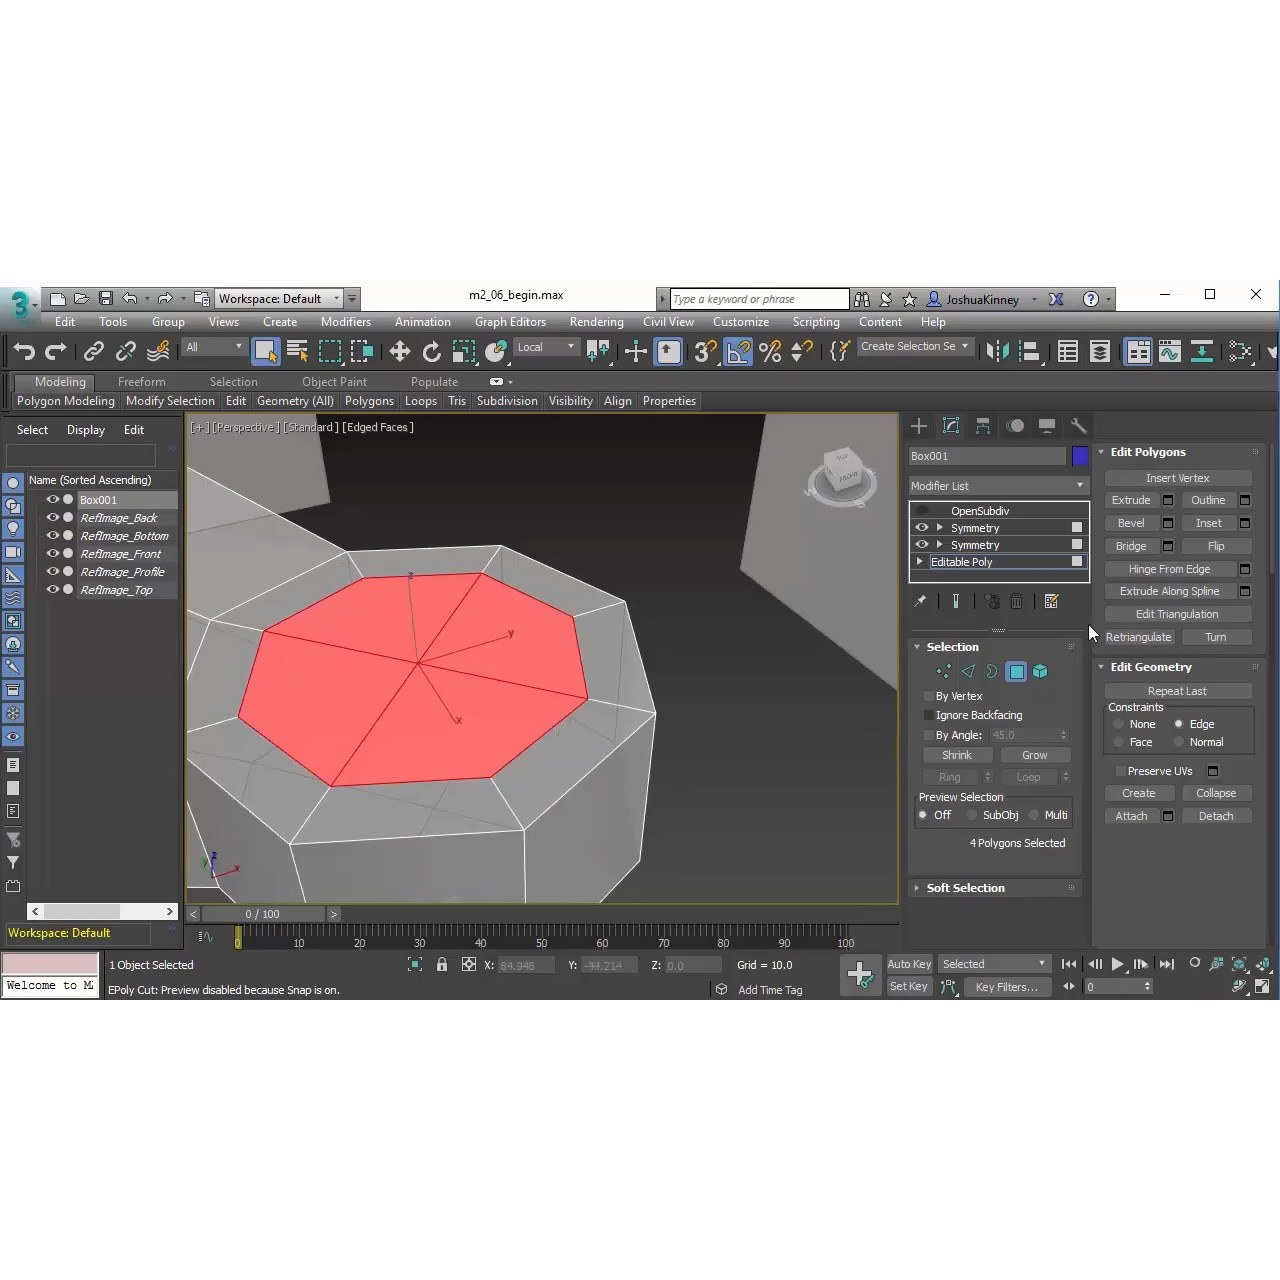1280x1280 pixels.
Task: Select the Move transform tool
Action: [399, 351]
